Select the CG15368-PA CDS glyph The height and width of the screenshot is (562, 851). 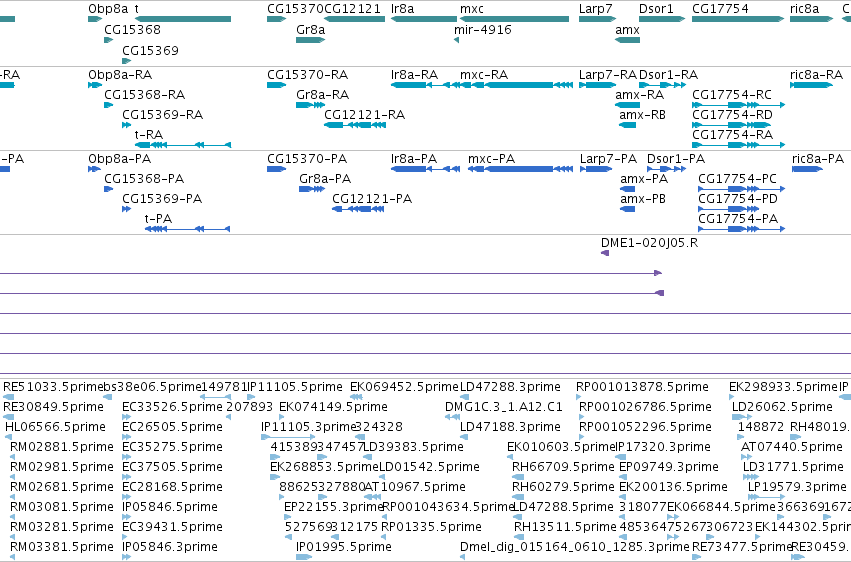pos(109,189)
